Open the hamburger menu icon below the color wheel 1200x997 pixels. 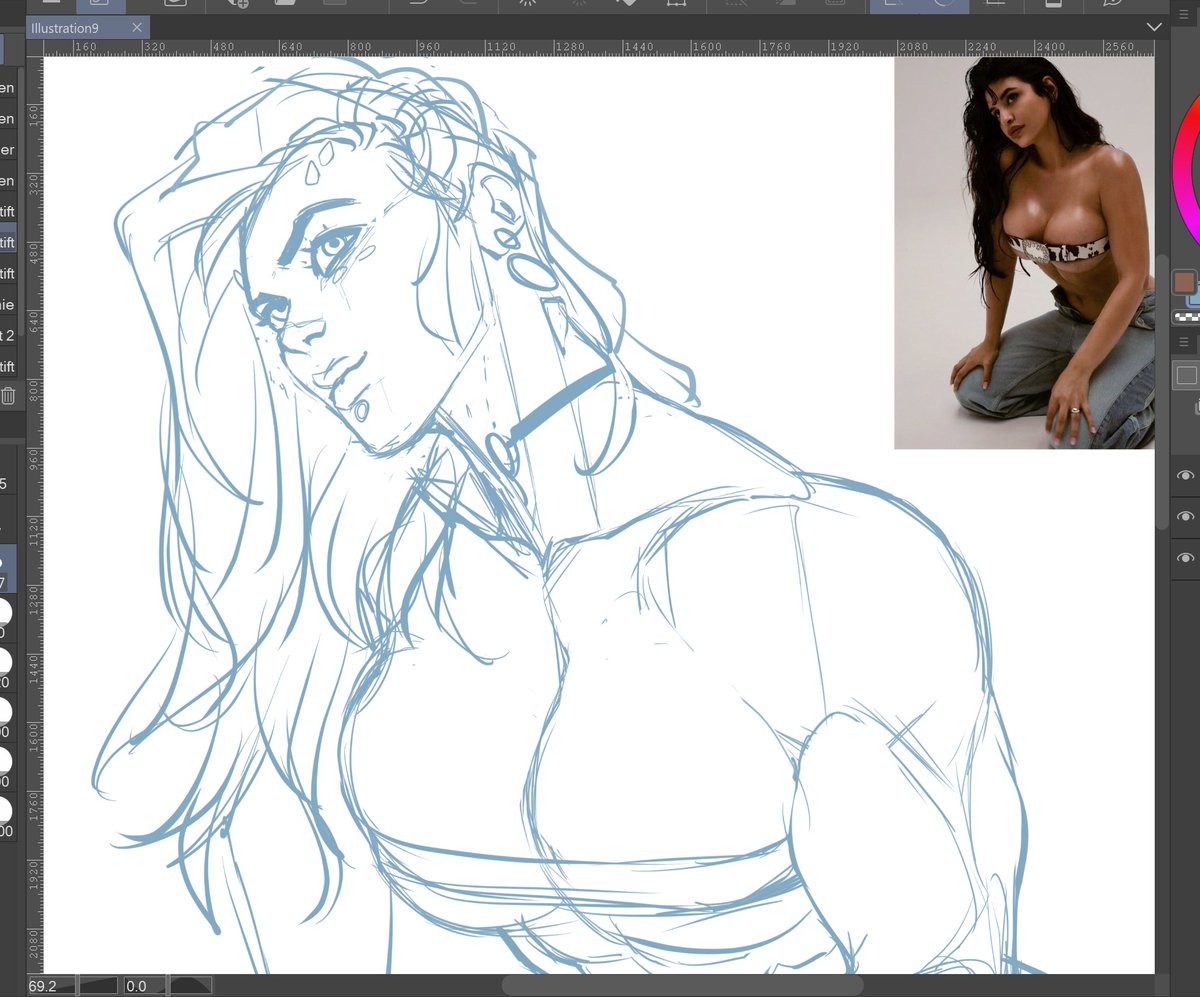(1183, 342)
